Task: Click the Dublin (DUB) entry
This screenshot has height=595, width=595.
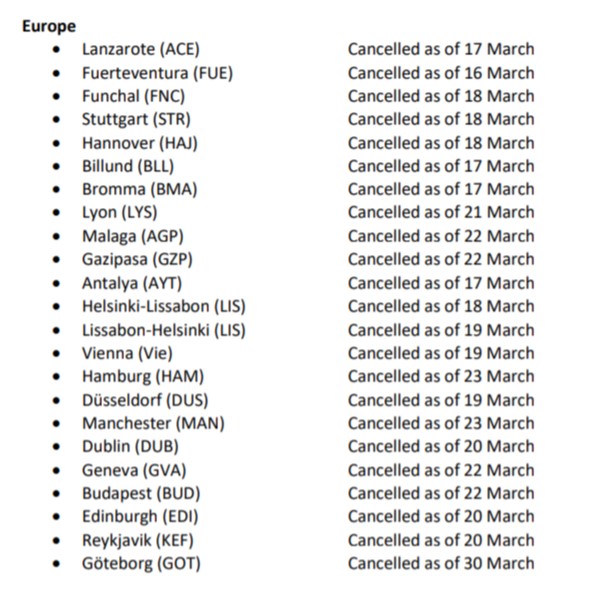Action: point(130,447)
